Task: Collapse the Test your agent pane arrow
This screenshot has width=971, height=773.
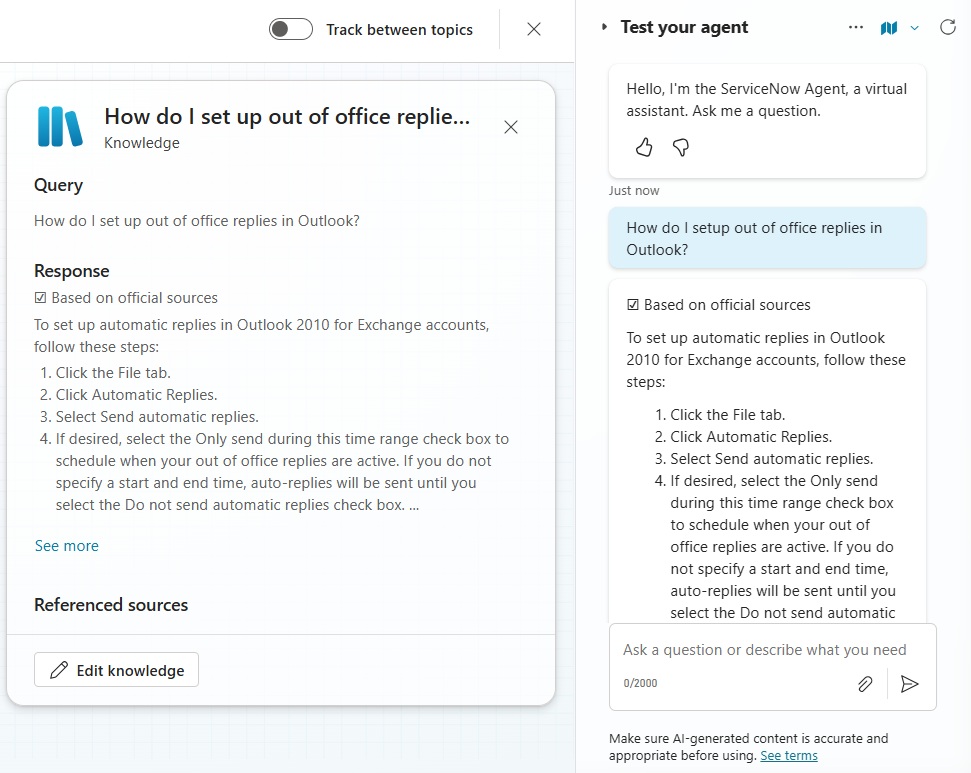Action: pyautogui.click(x=604, y=27)
